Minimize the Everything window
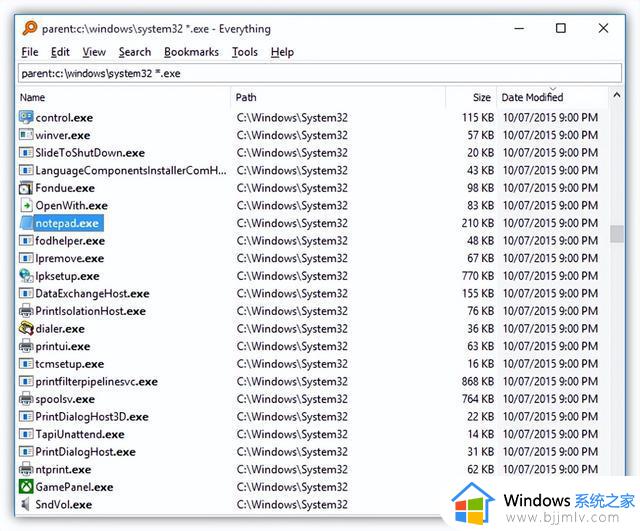This screenshot has width=640, height=531. point(519,29)
